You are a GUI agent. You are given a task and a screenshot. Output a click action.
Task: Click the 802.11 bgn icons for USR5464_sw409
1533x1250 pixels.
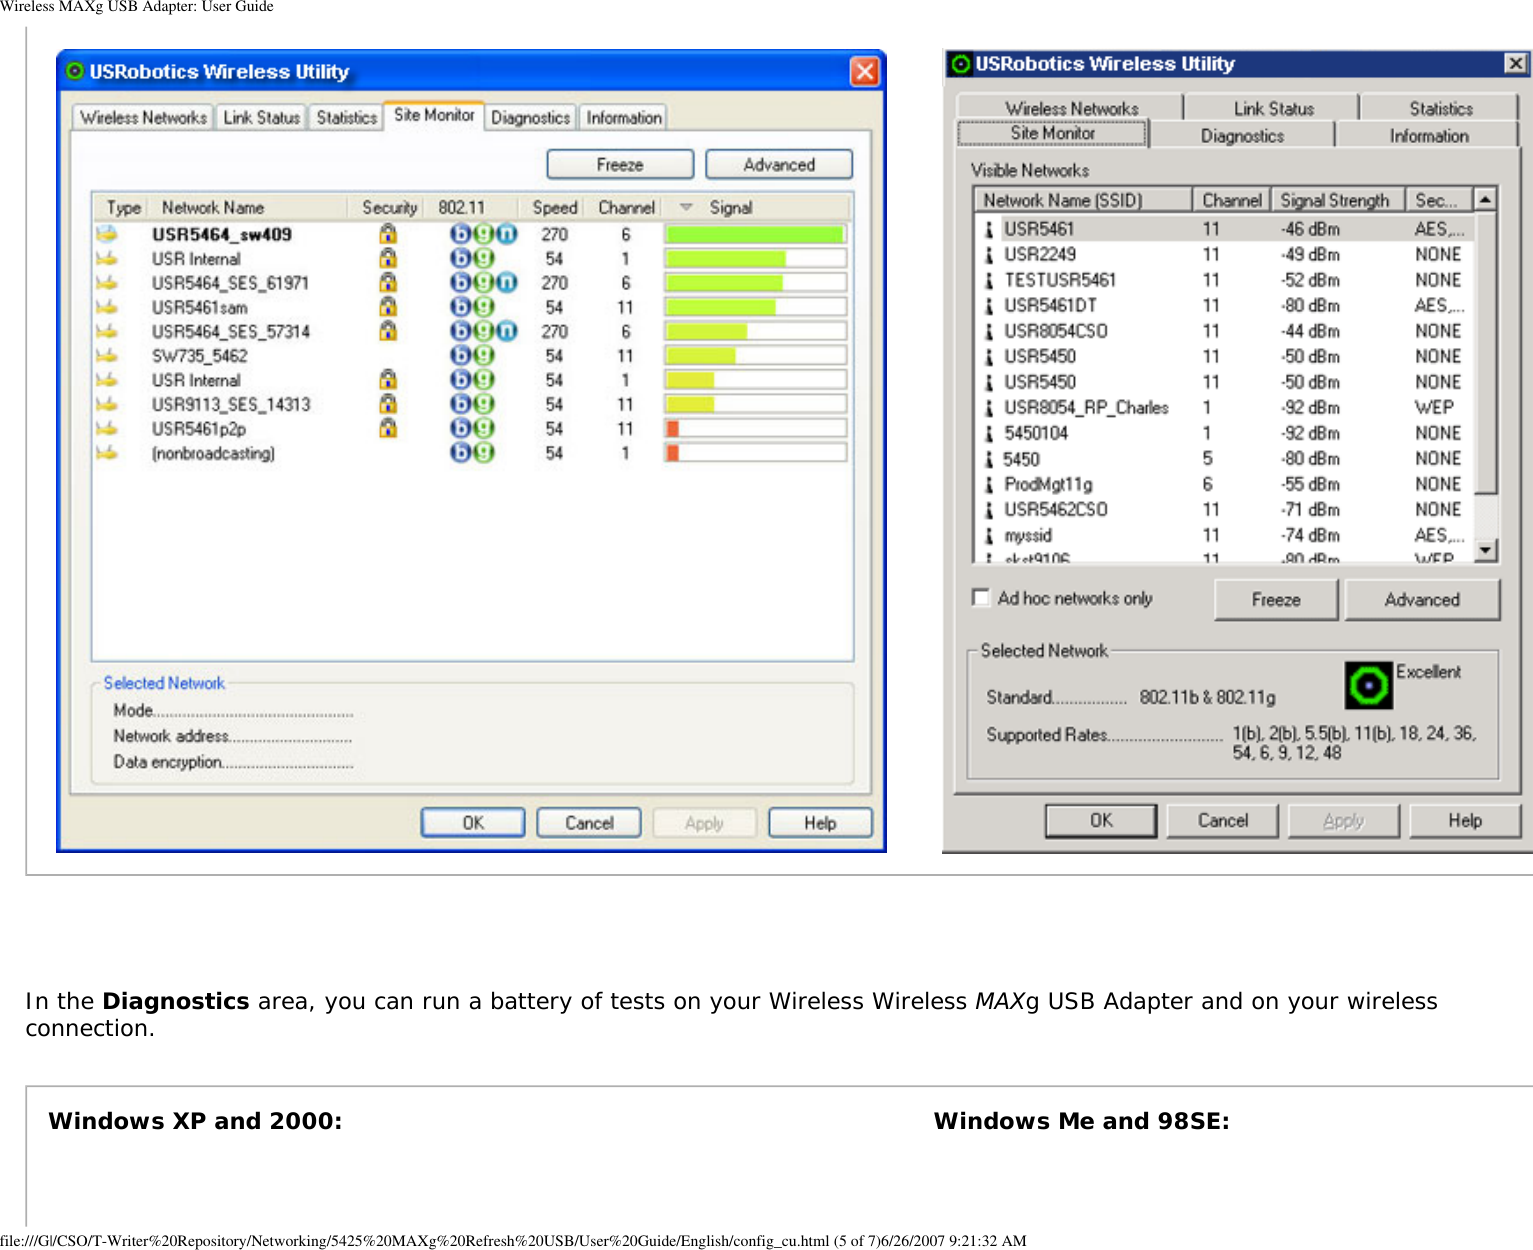(483, 234)
